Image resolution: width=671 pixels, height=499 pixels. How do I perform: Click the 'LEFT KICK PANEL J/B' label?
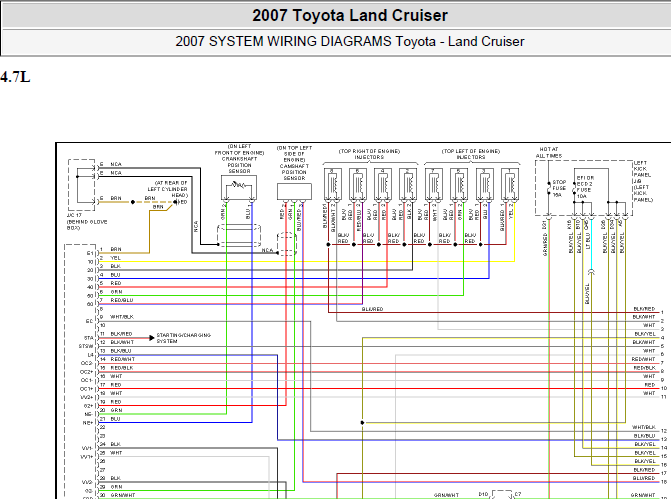[643, 172]
